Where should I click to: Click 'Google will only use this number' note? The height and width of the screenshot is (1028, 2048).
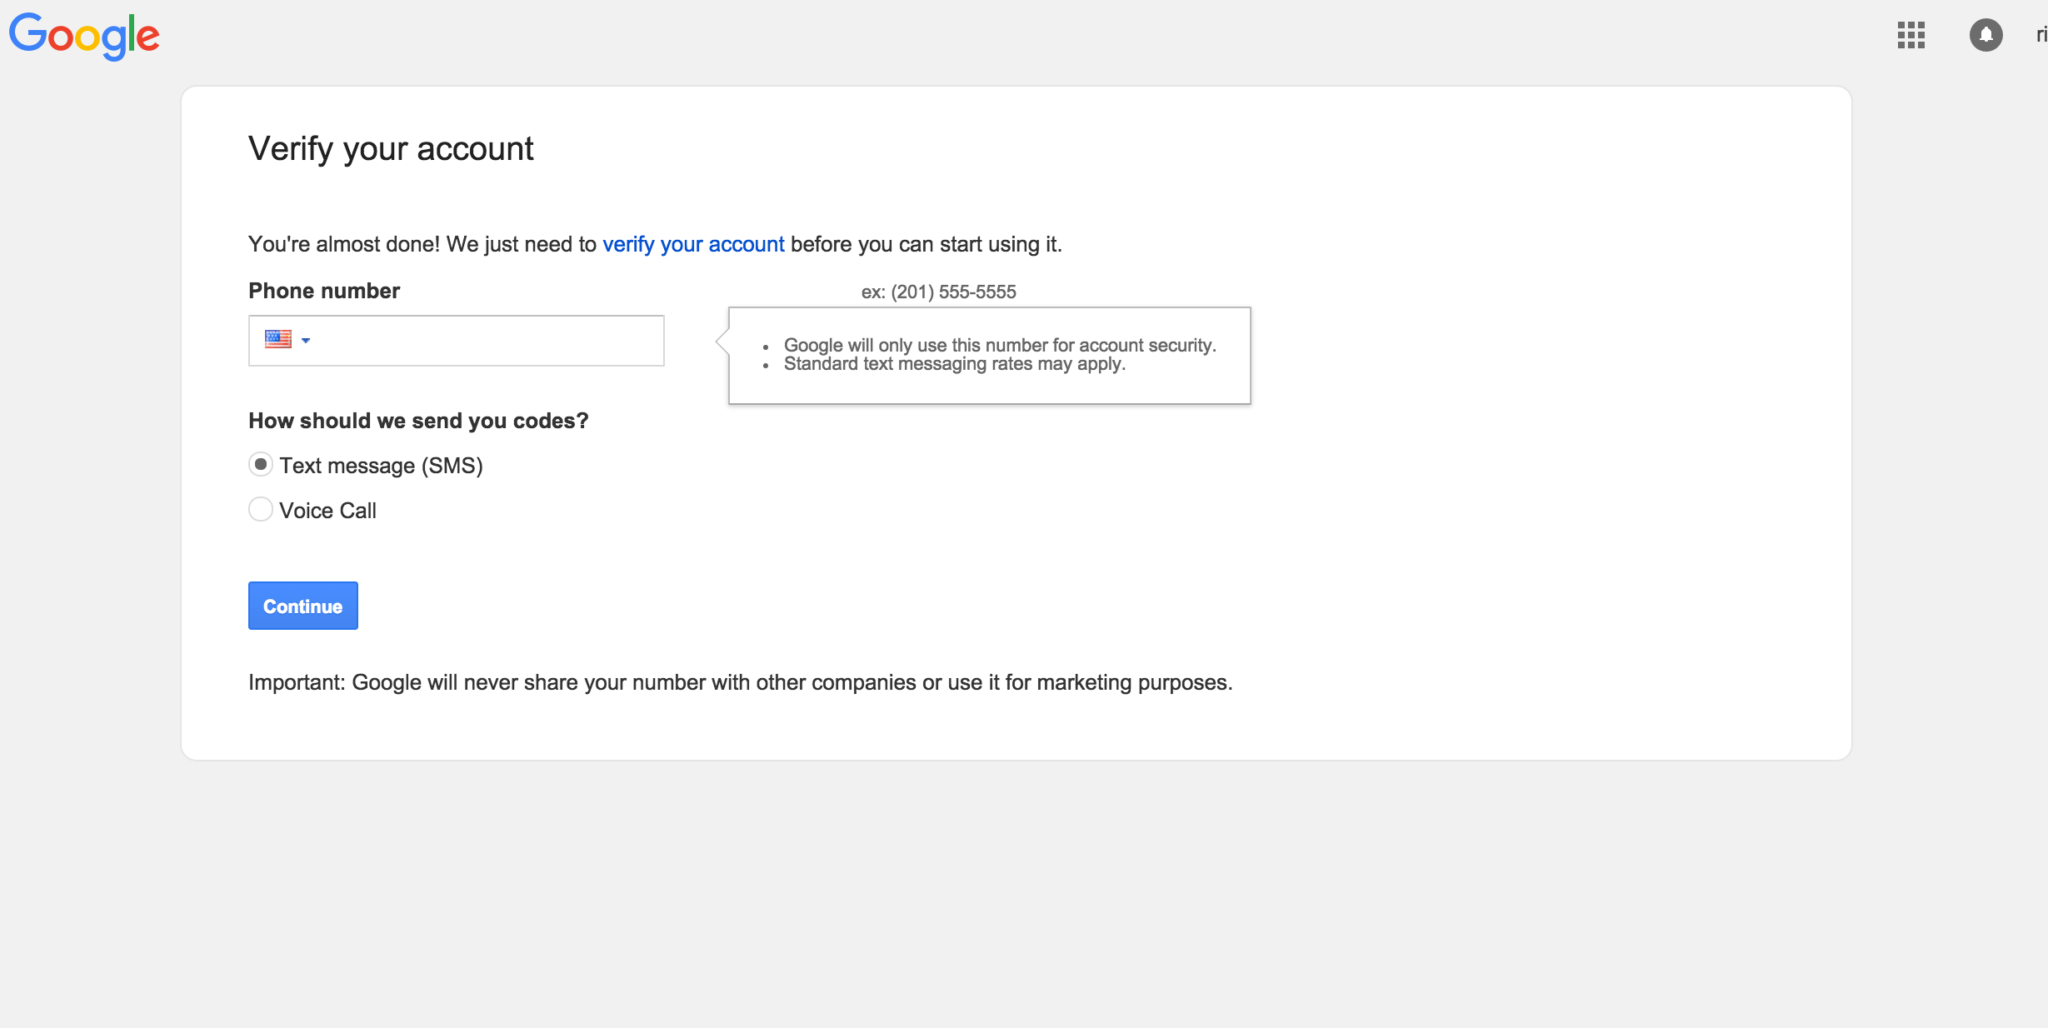click(1000, 345)
